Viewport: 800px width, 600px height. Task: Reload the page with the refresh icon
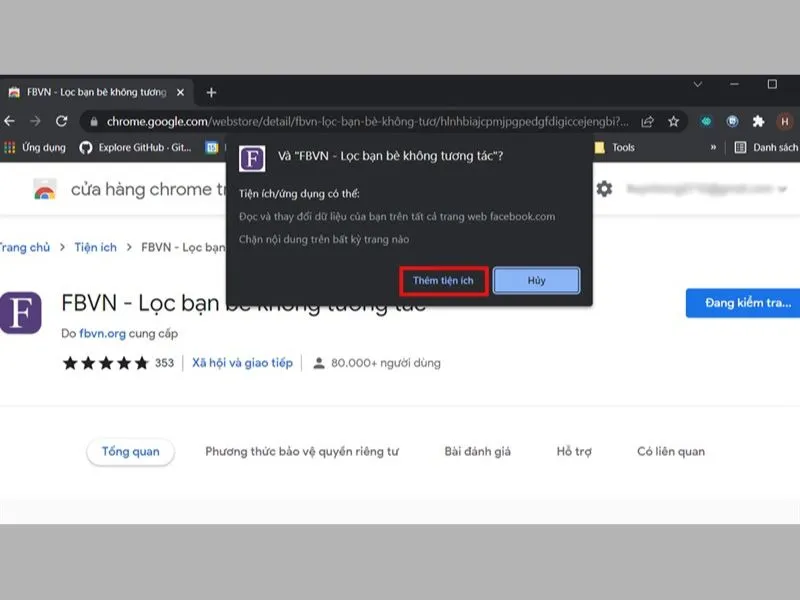point(62,121)
